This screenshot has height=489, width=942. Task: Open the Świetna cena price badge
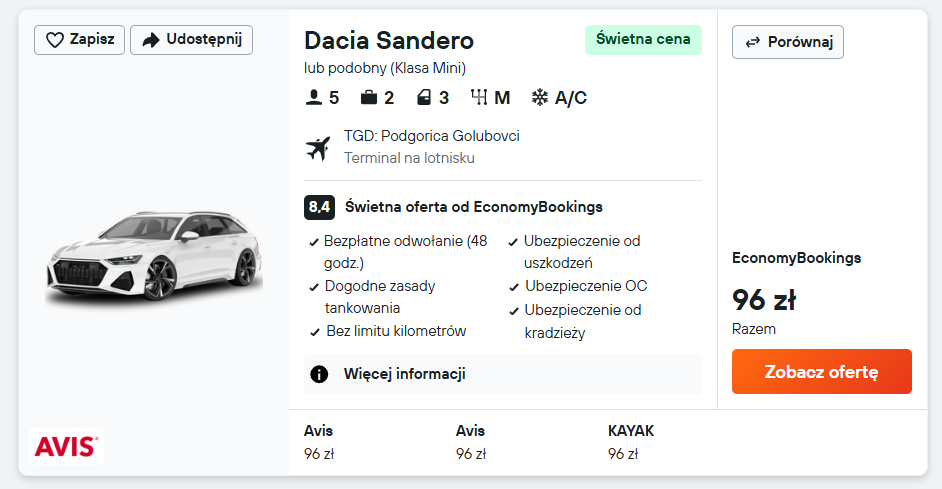click(643, 40)
